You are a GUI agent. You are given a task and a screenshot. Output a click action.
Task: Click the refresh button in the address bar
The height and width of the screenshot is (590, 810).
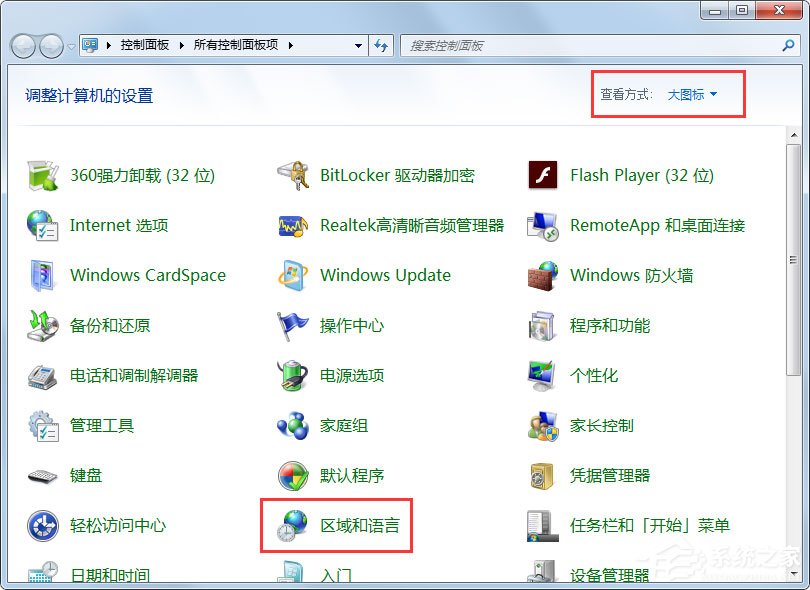point(381,45)
